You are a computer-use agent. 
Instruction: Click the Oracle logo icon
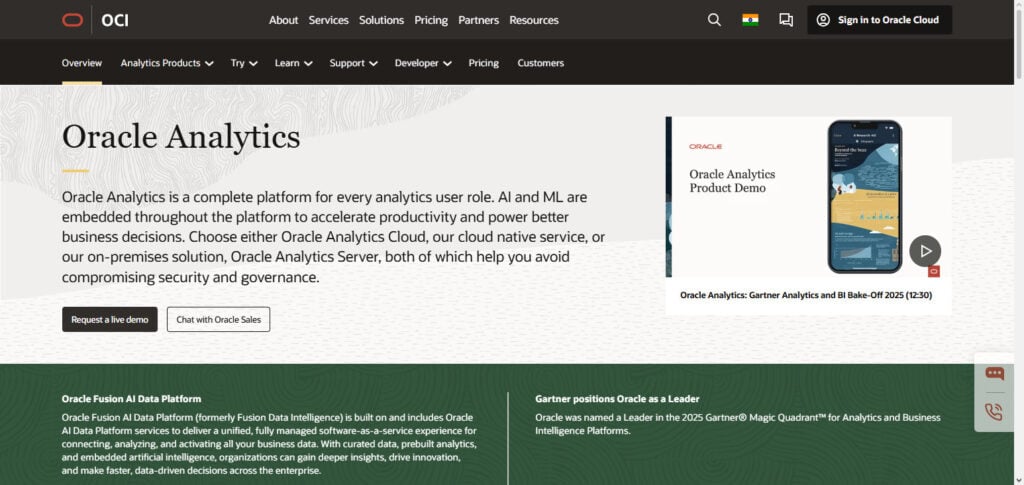coord(72,20)
